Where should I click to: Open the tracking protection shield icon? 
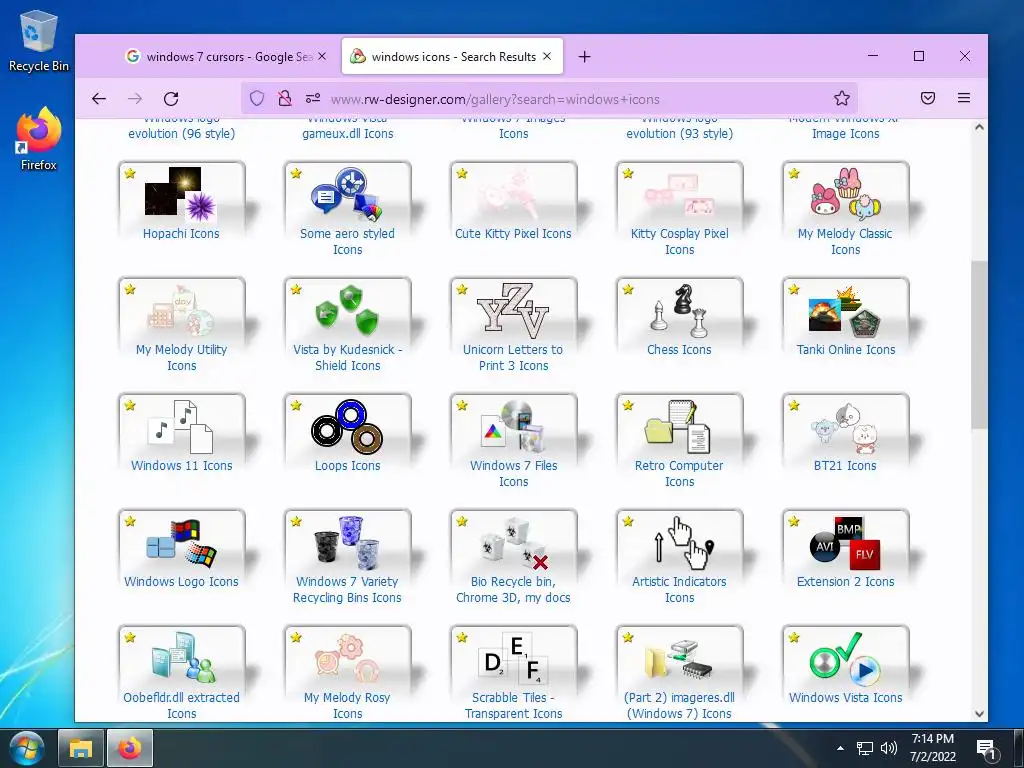coord(257,99)
